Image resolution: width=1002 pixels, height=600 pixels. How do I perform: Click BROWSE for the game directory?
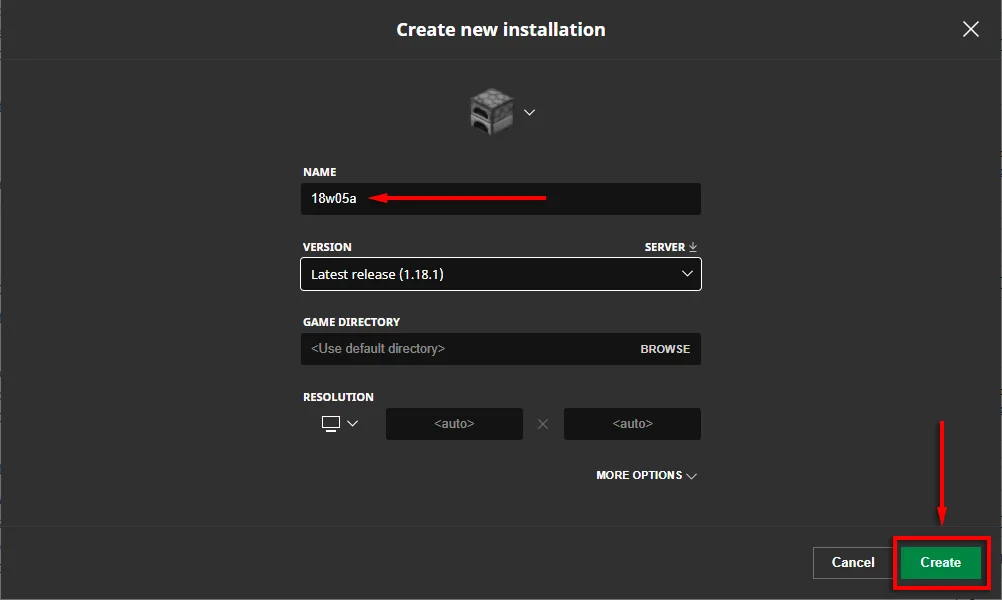(665, 349)
